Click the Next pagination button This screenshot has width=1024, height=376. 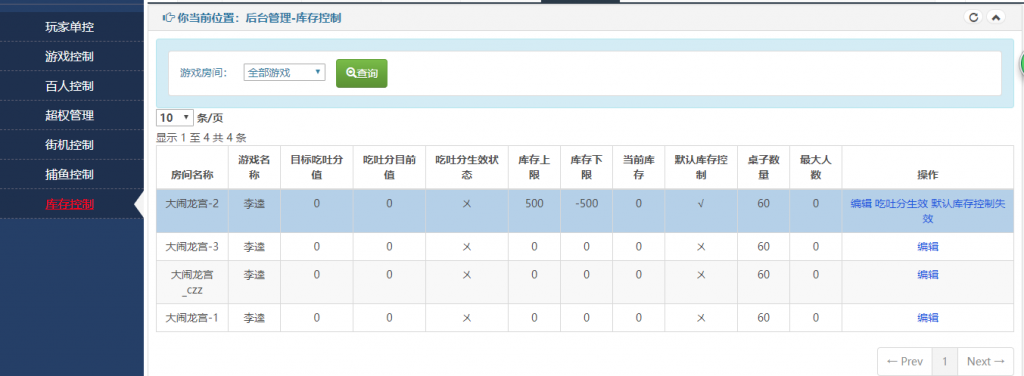tap(985, 362)
